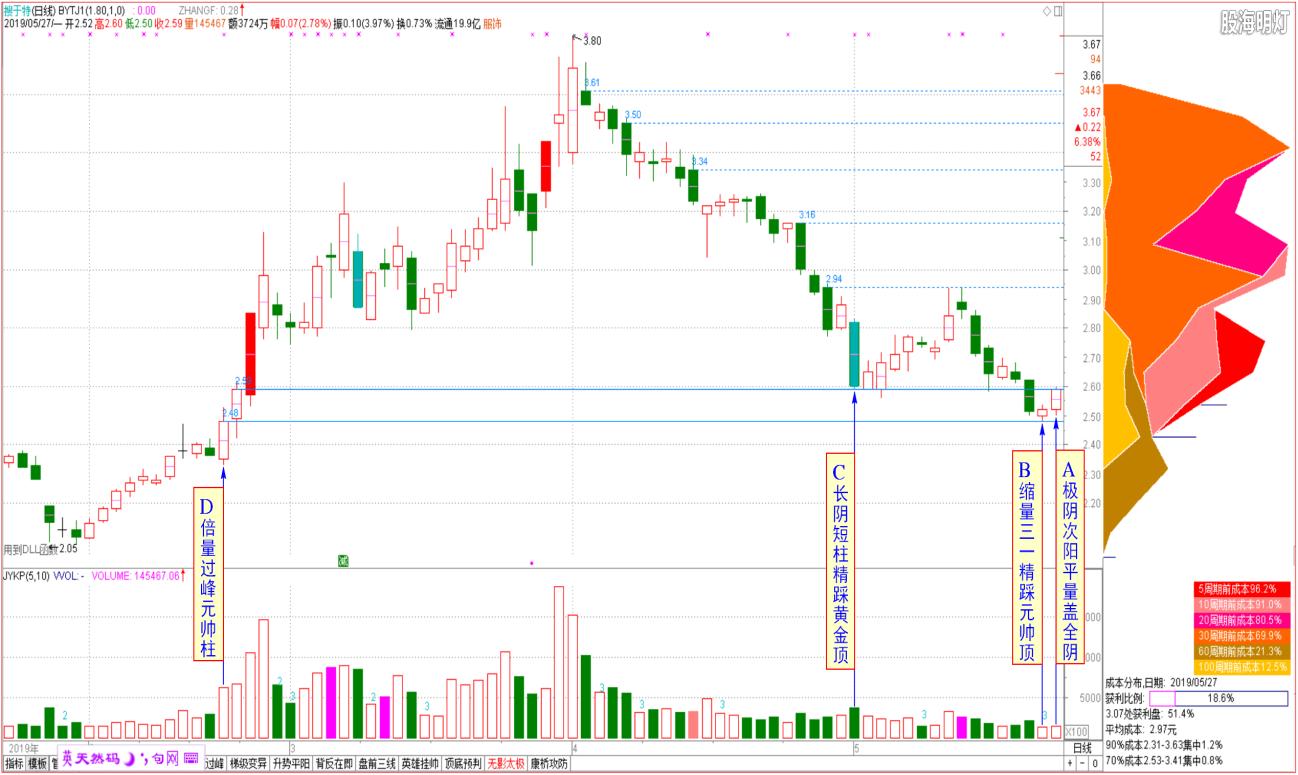Click the 3443 value on the price axis
This screenshot has height=775, width=1298.
pyautogui.click(x=1090, y=90)
